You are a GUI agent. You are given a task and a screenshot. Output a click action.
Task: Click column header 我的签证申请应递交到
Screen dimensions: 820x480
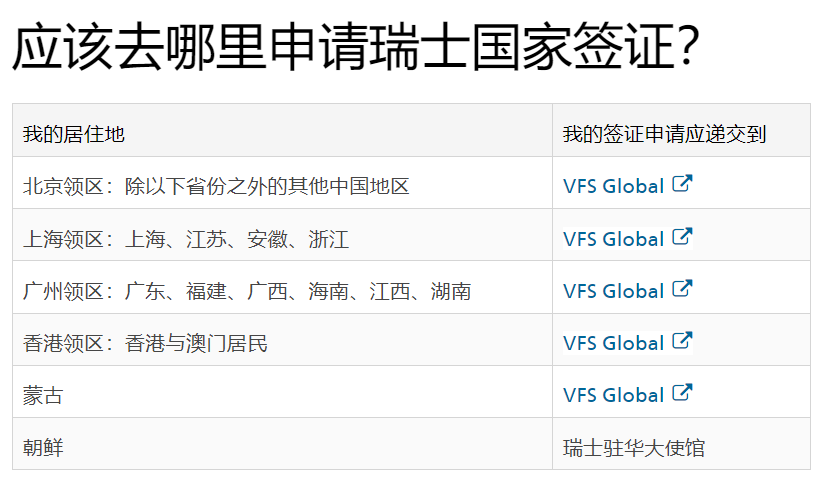coord(681,130)
